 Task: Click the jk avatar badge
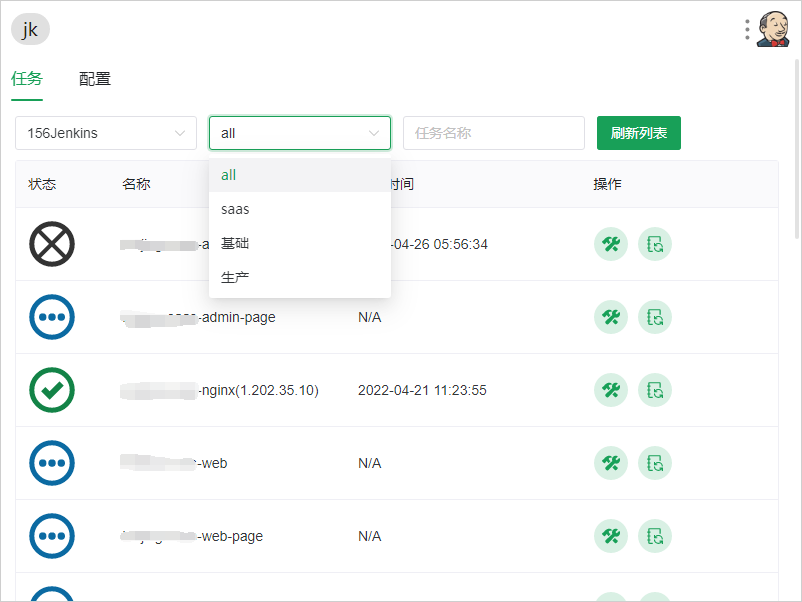(x=30, y=29)
